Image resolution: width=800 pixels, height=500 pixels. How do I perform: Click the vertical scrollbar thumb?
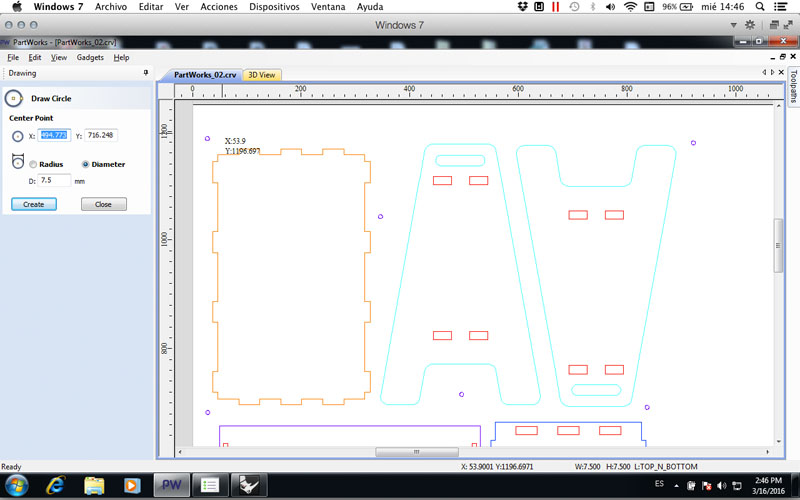point(778,246)
